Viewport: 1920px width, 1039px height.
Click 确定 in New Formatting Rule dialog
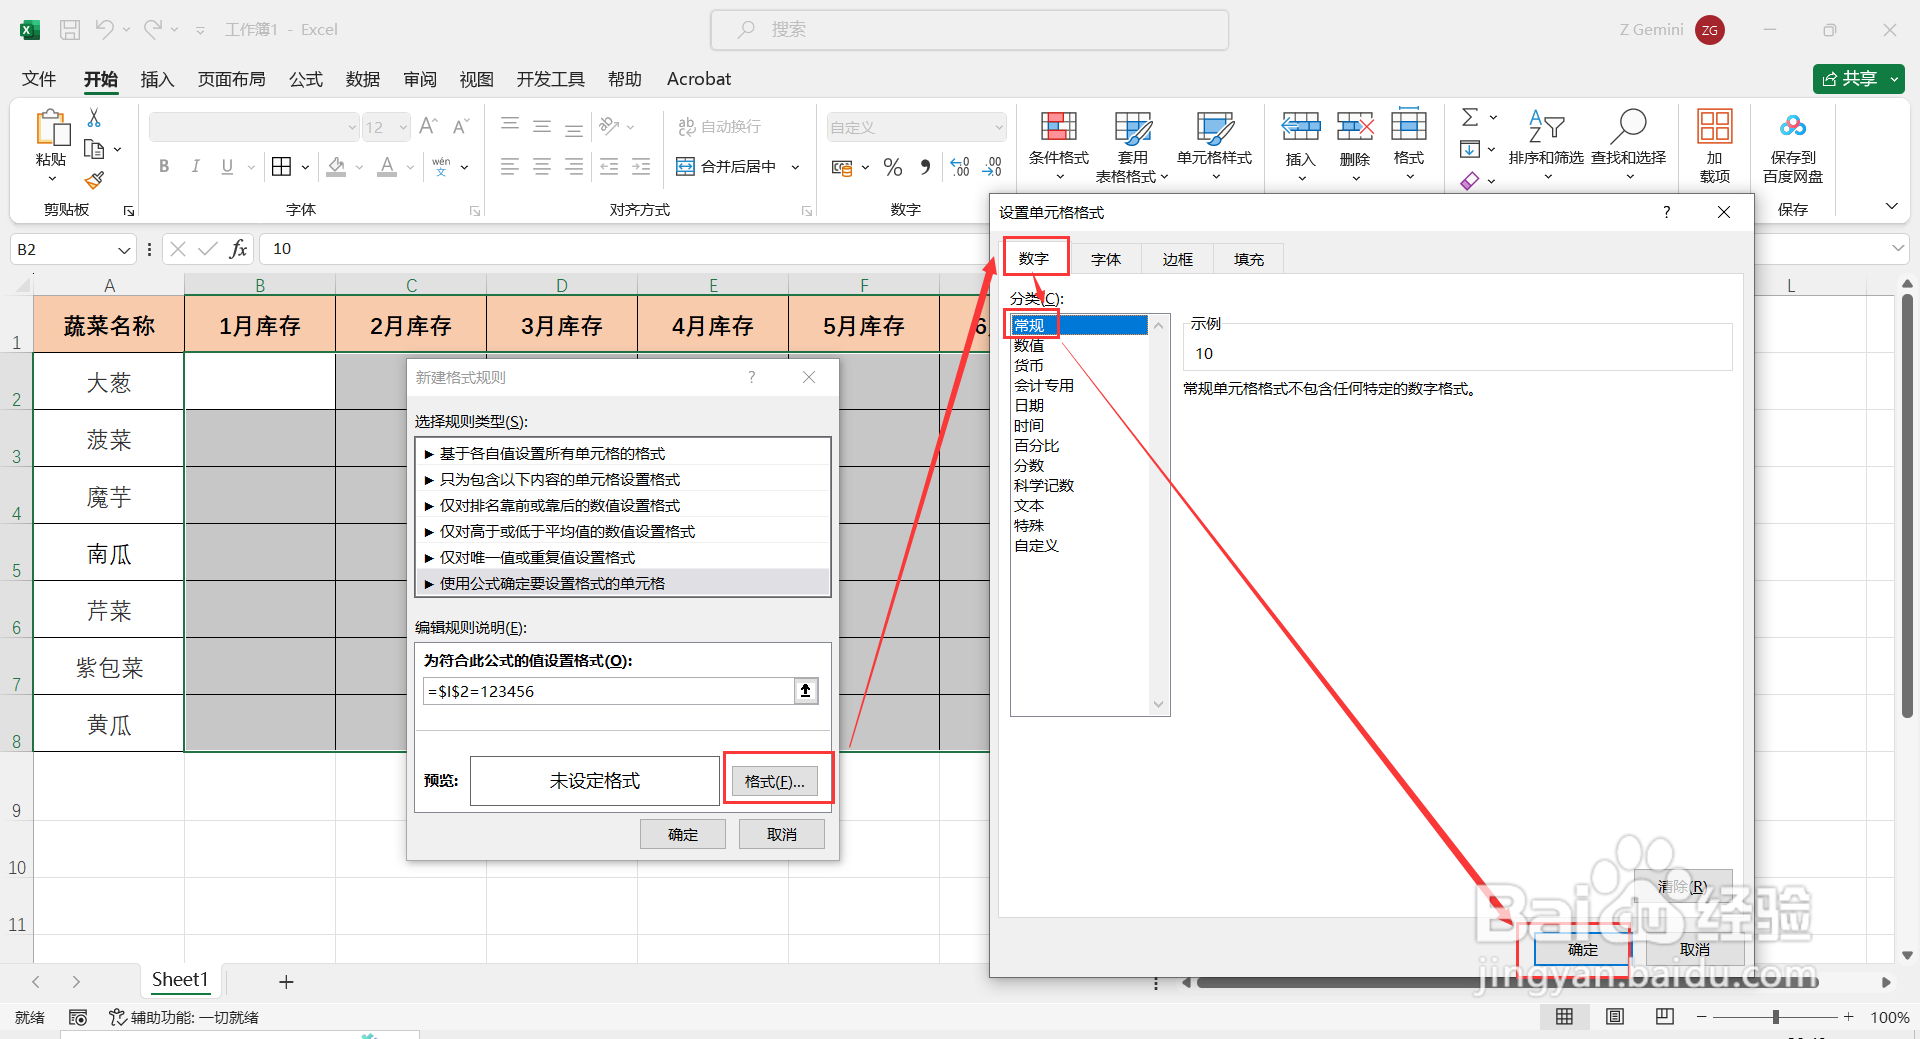point(683,834)
